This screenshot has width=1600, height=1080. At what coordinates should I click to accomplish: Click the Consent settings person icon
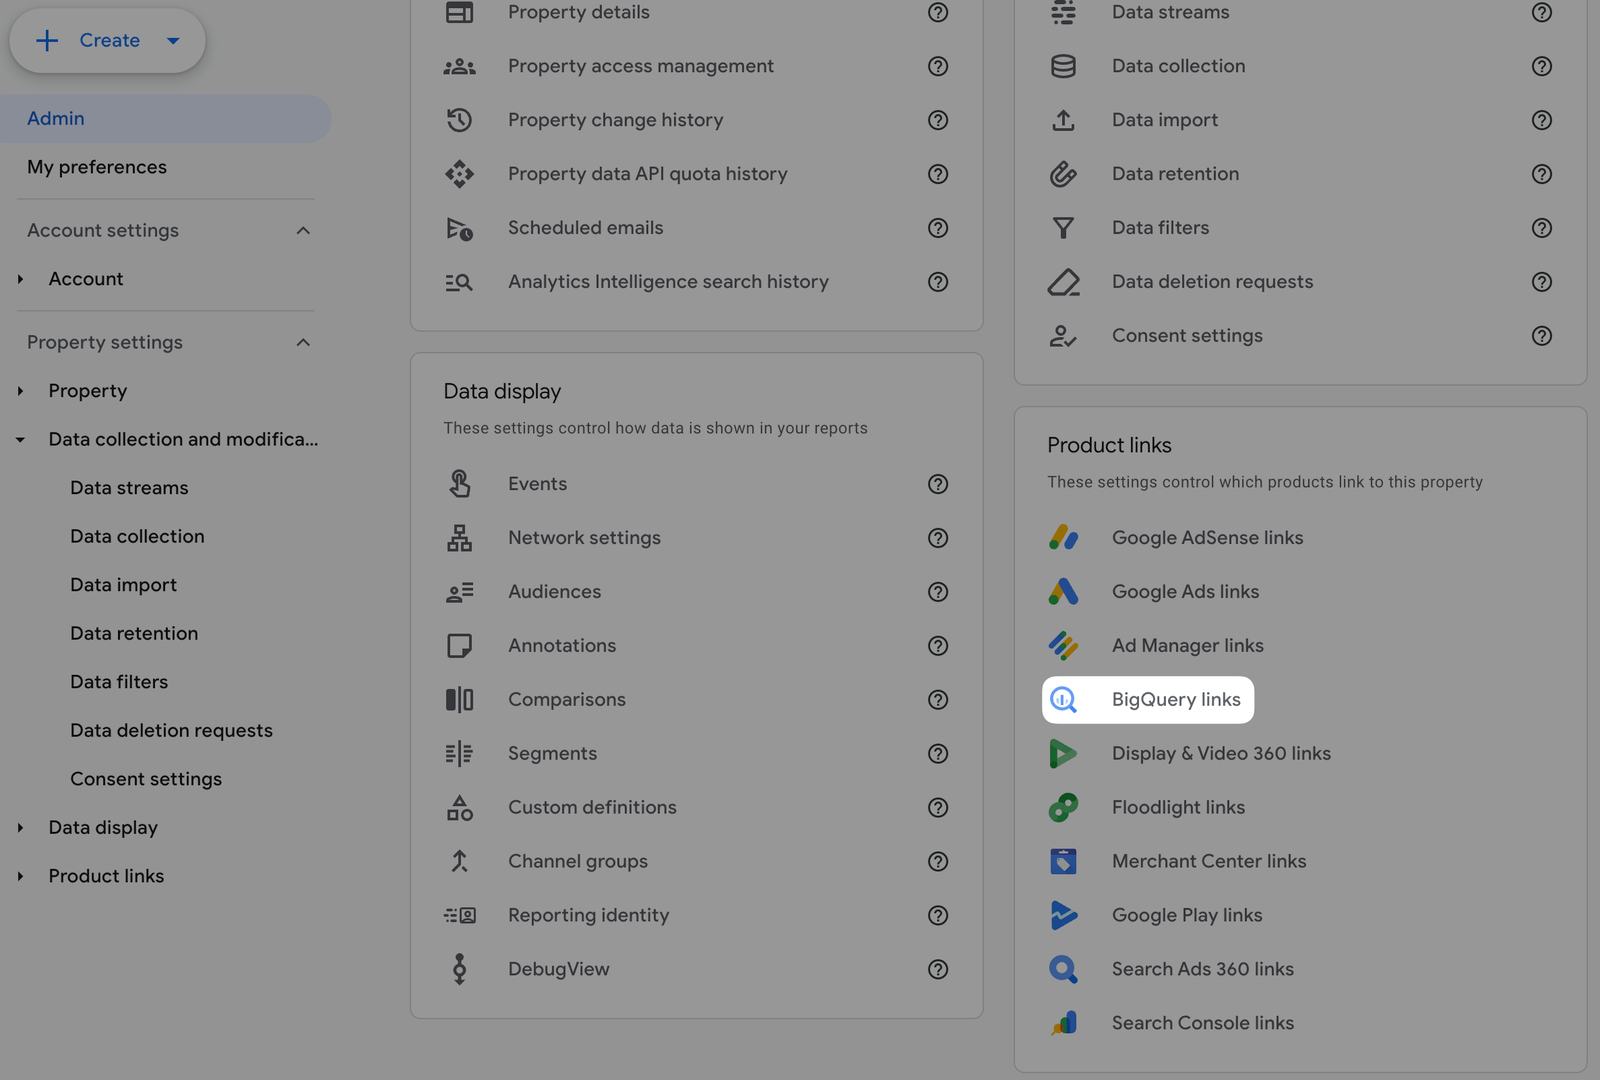click(1063, 336)
